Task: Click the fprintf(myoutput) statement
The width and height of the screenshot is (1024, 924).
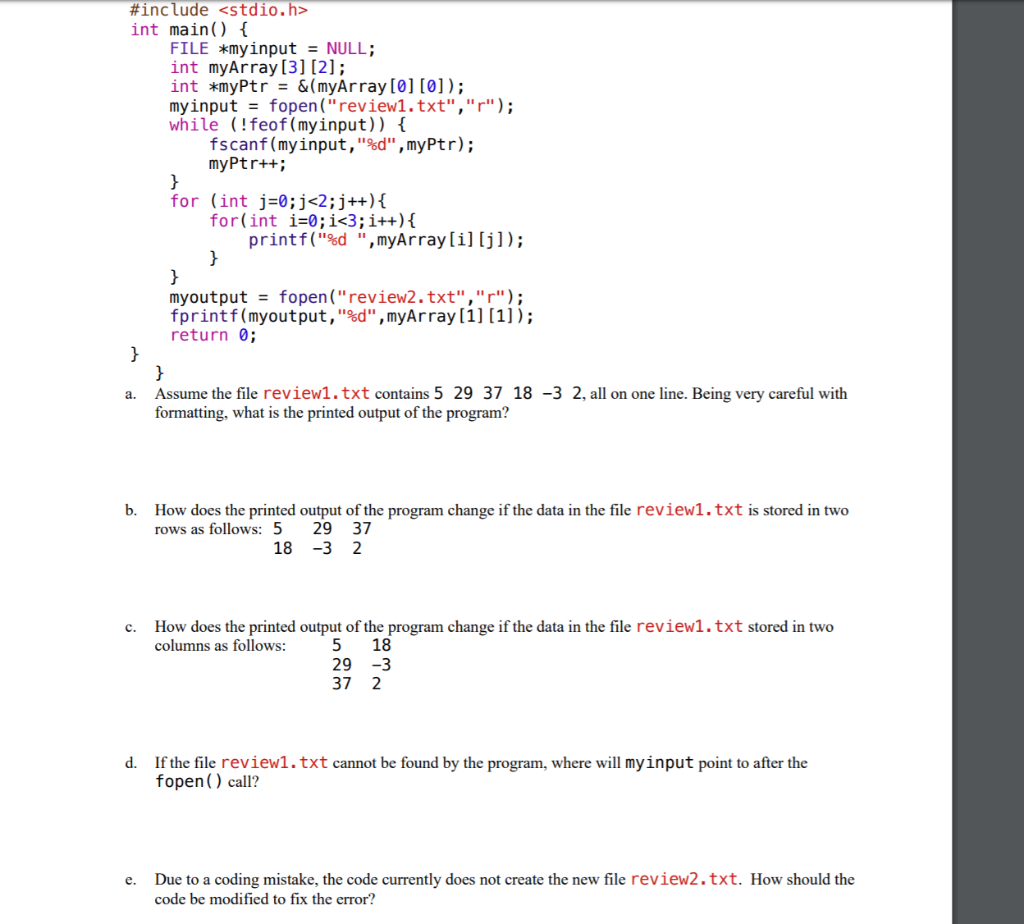Action: click(x=350, y=315)
